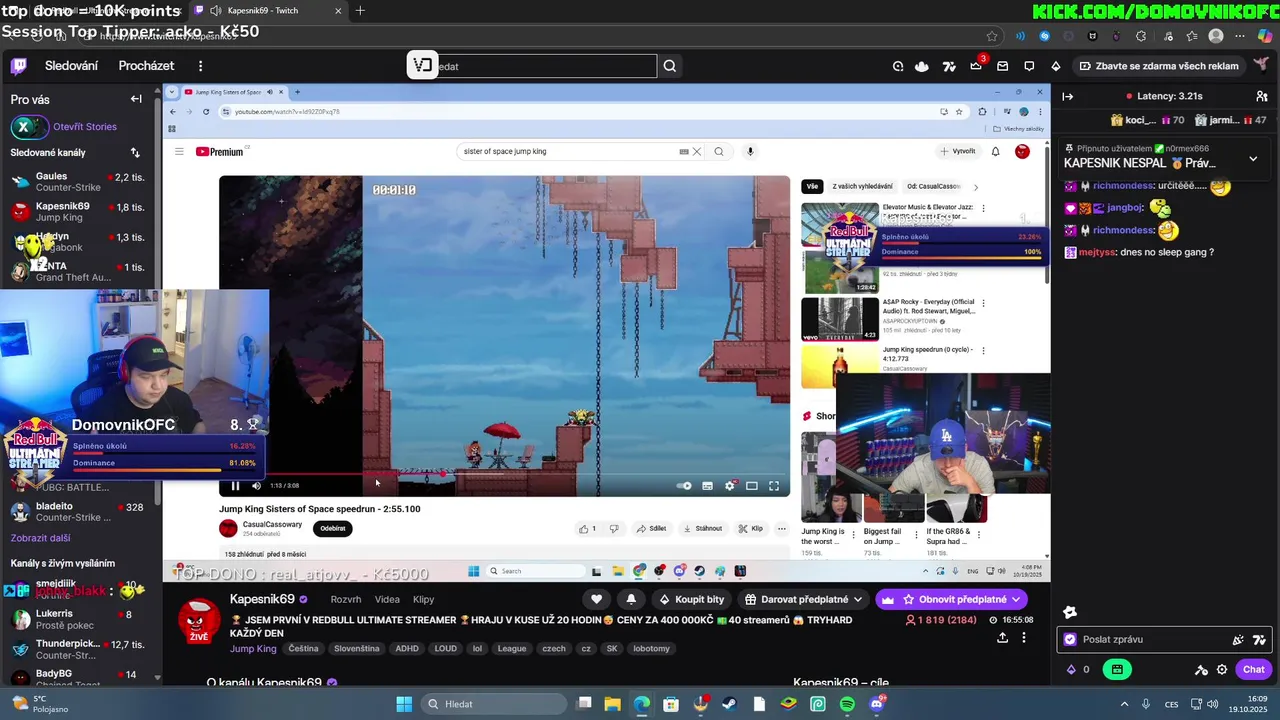Open the Prime crown notifications with badge 3

pos(976,66)
